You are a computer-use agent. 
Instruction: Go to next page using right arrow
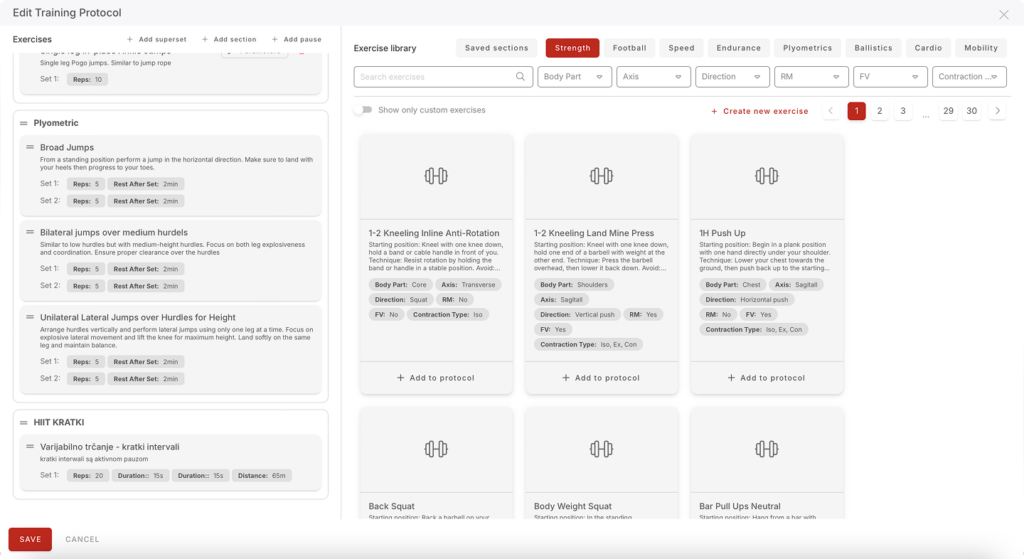(996, 111)
